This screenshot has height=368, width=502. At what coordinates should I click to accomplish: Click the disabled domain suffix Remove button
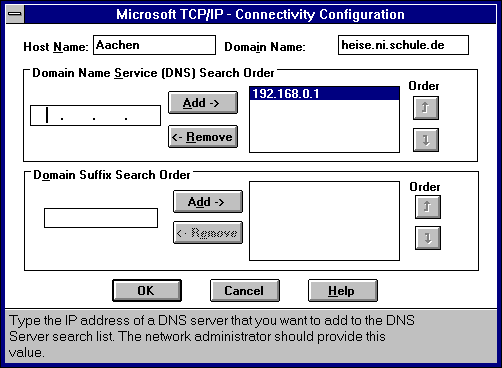(208, 233)
